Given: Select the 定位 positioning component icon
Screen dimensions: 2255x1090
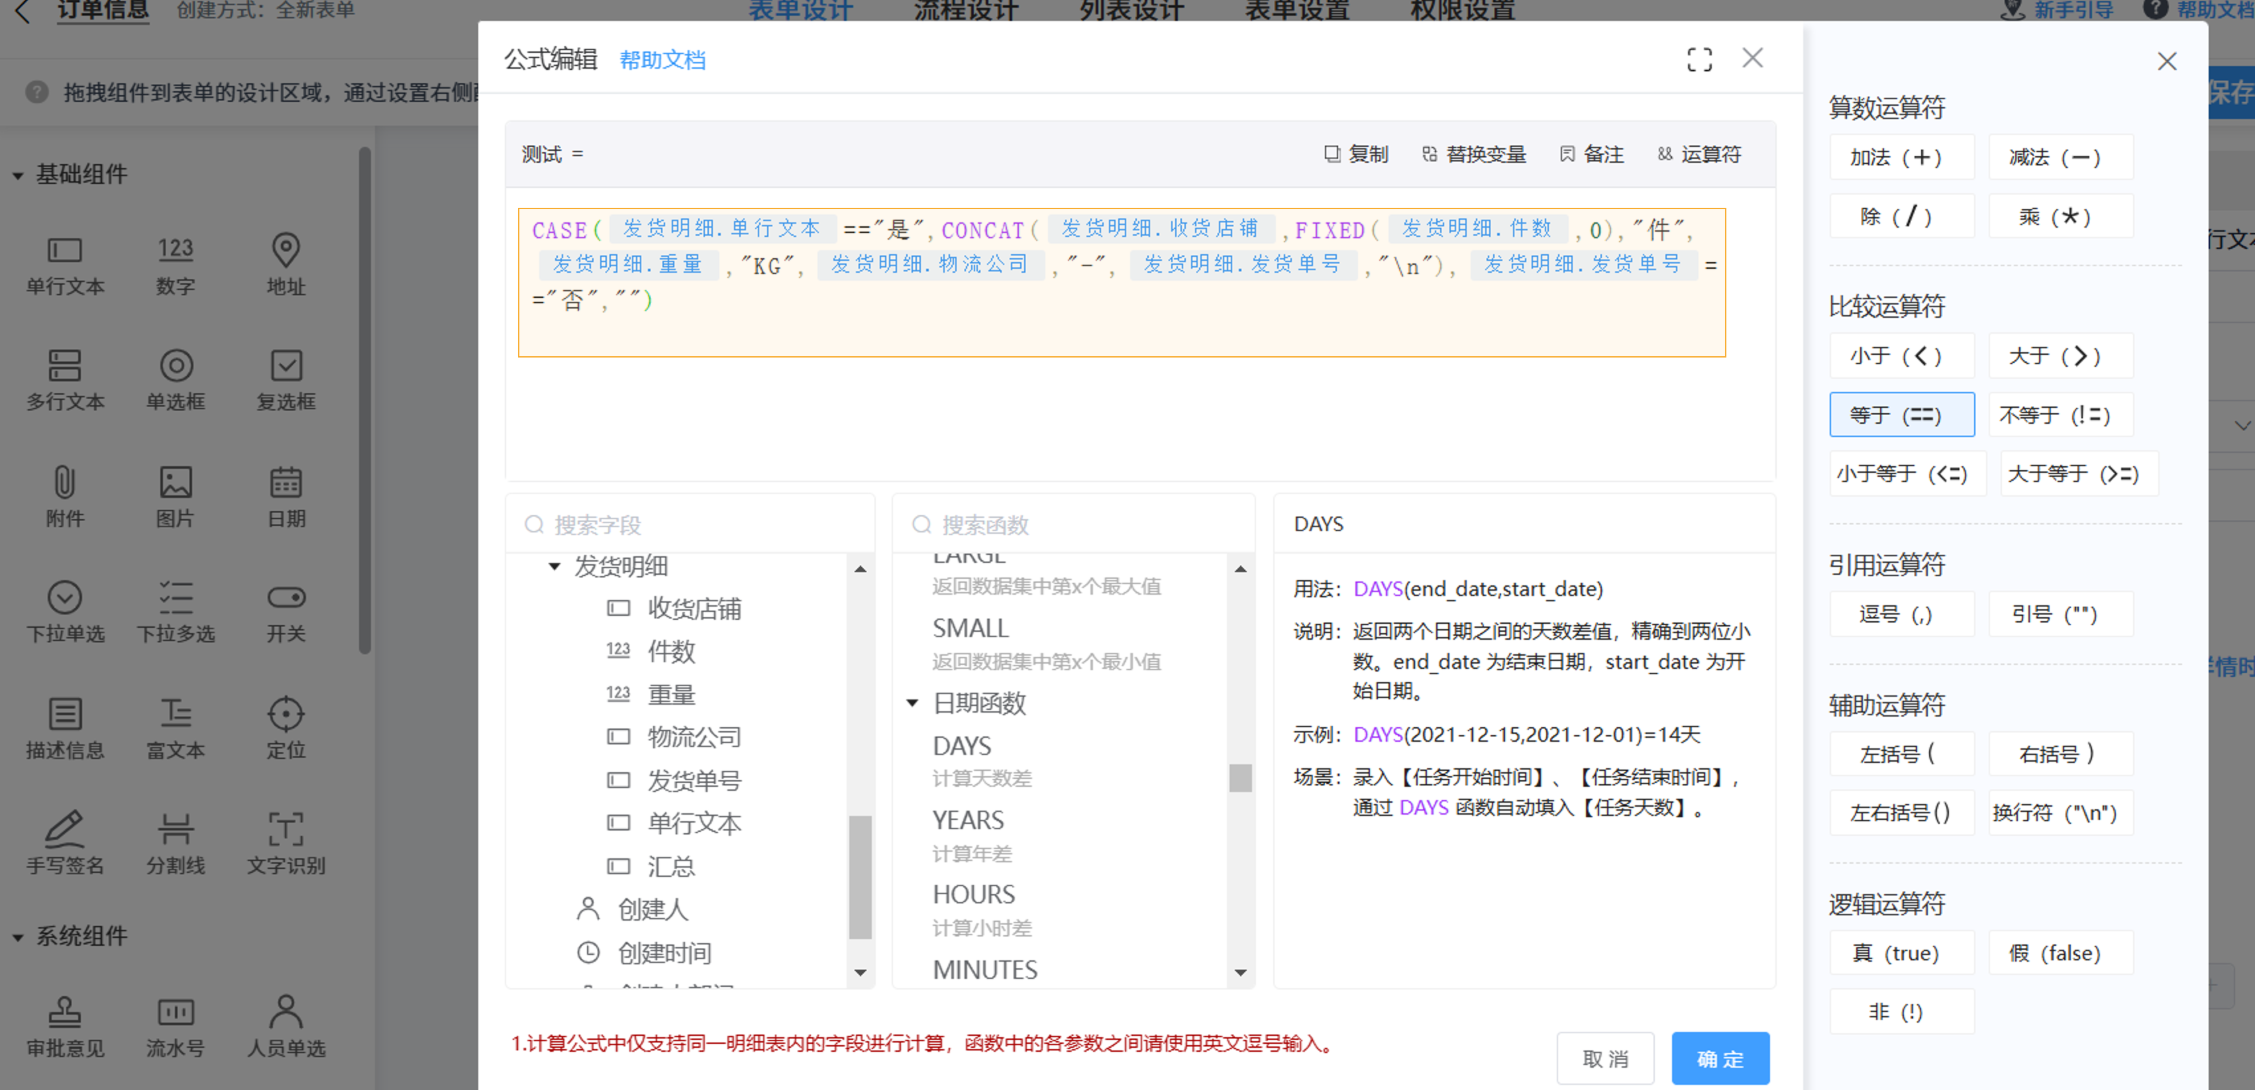Looking at the screenshot, I should tap(286, 713).
